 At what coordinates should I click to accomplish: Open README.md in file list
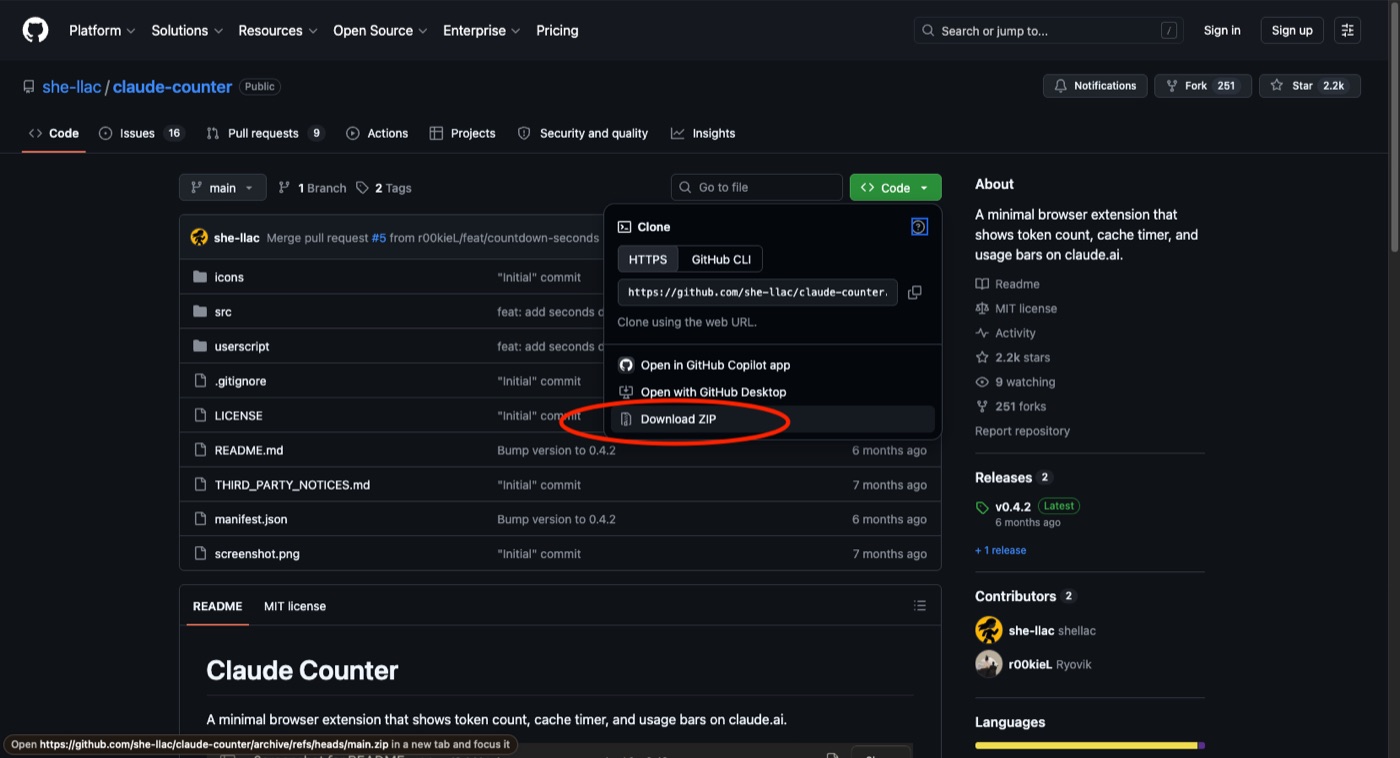point(249,450)
